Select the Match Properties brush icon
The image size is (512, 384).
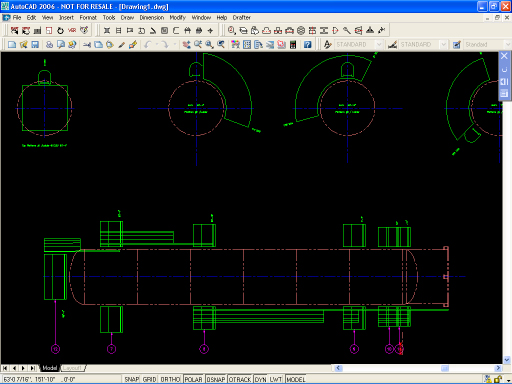click(x=122, y=44)
